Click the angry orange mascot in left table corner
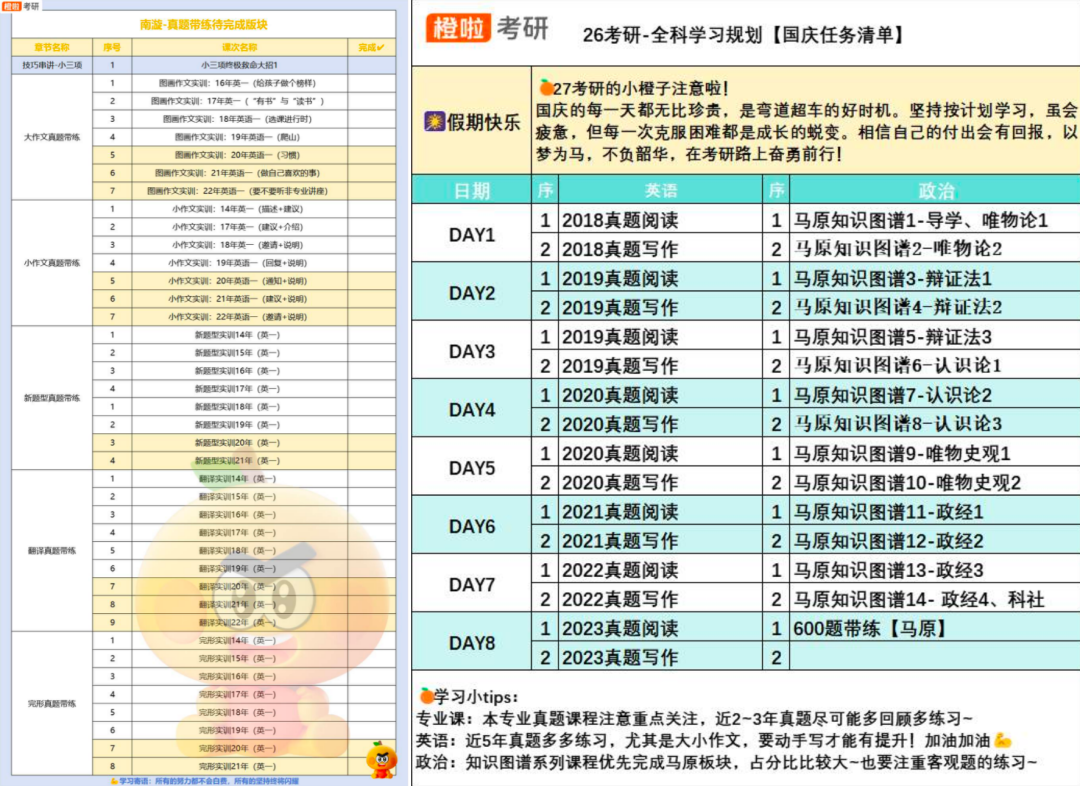Screen dimensions: 1080x786 [381, 761]
